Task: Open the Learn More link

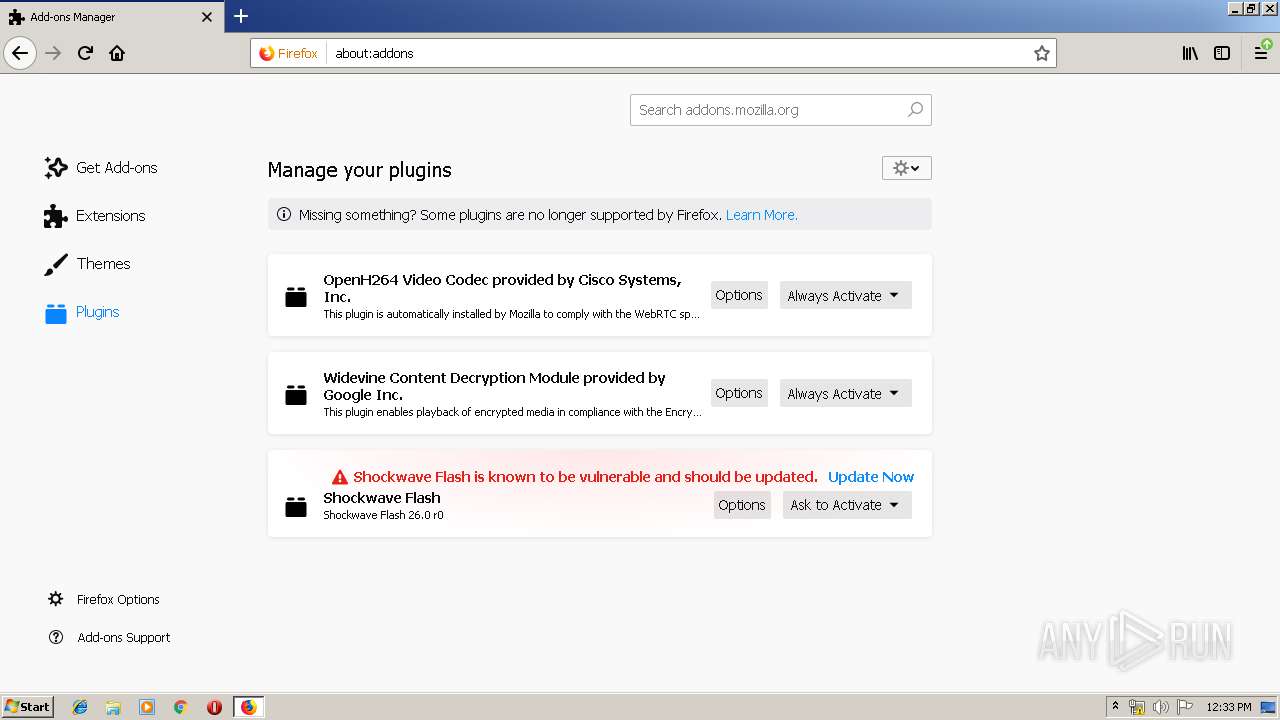Action: (761, 215)
